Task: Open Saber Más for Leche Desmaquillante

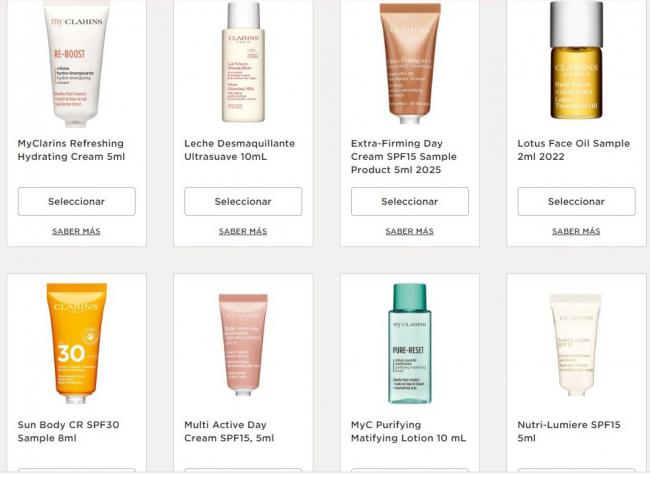Action: click(x=243, y=231)
